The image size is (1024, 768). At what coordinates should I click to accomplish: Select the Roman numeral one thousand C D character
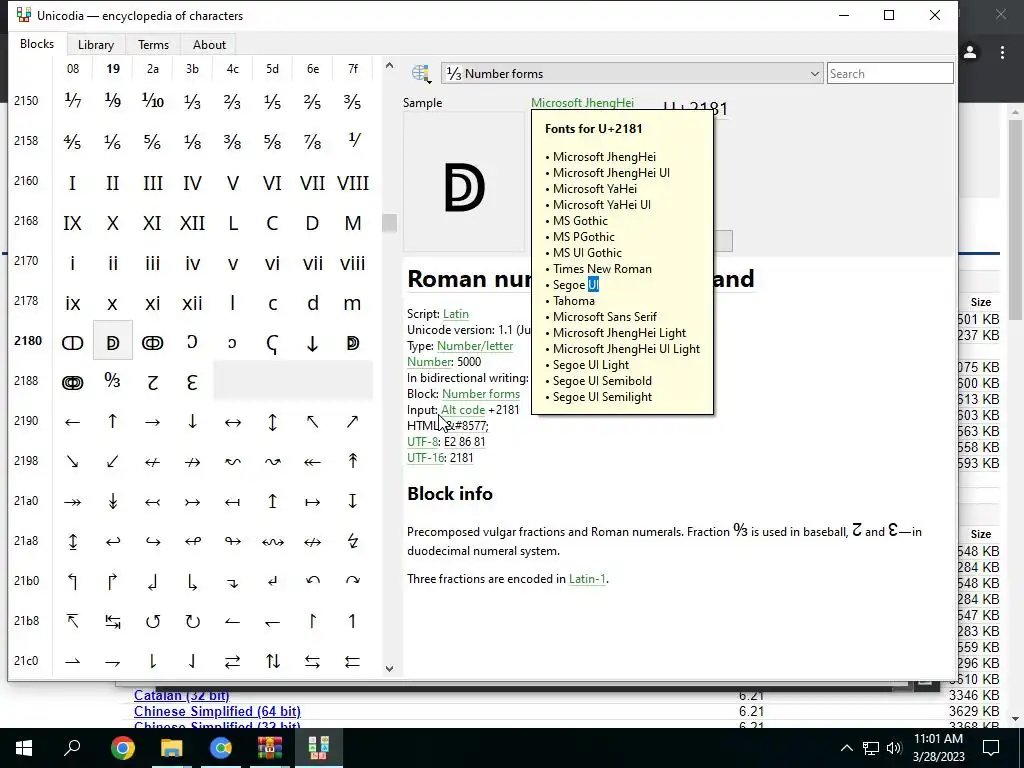tap(72, 343)
